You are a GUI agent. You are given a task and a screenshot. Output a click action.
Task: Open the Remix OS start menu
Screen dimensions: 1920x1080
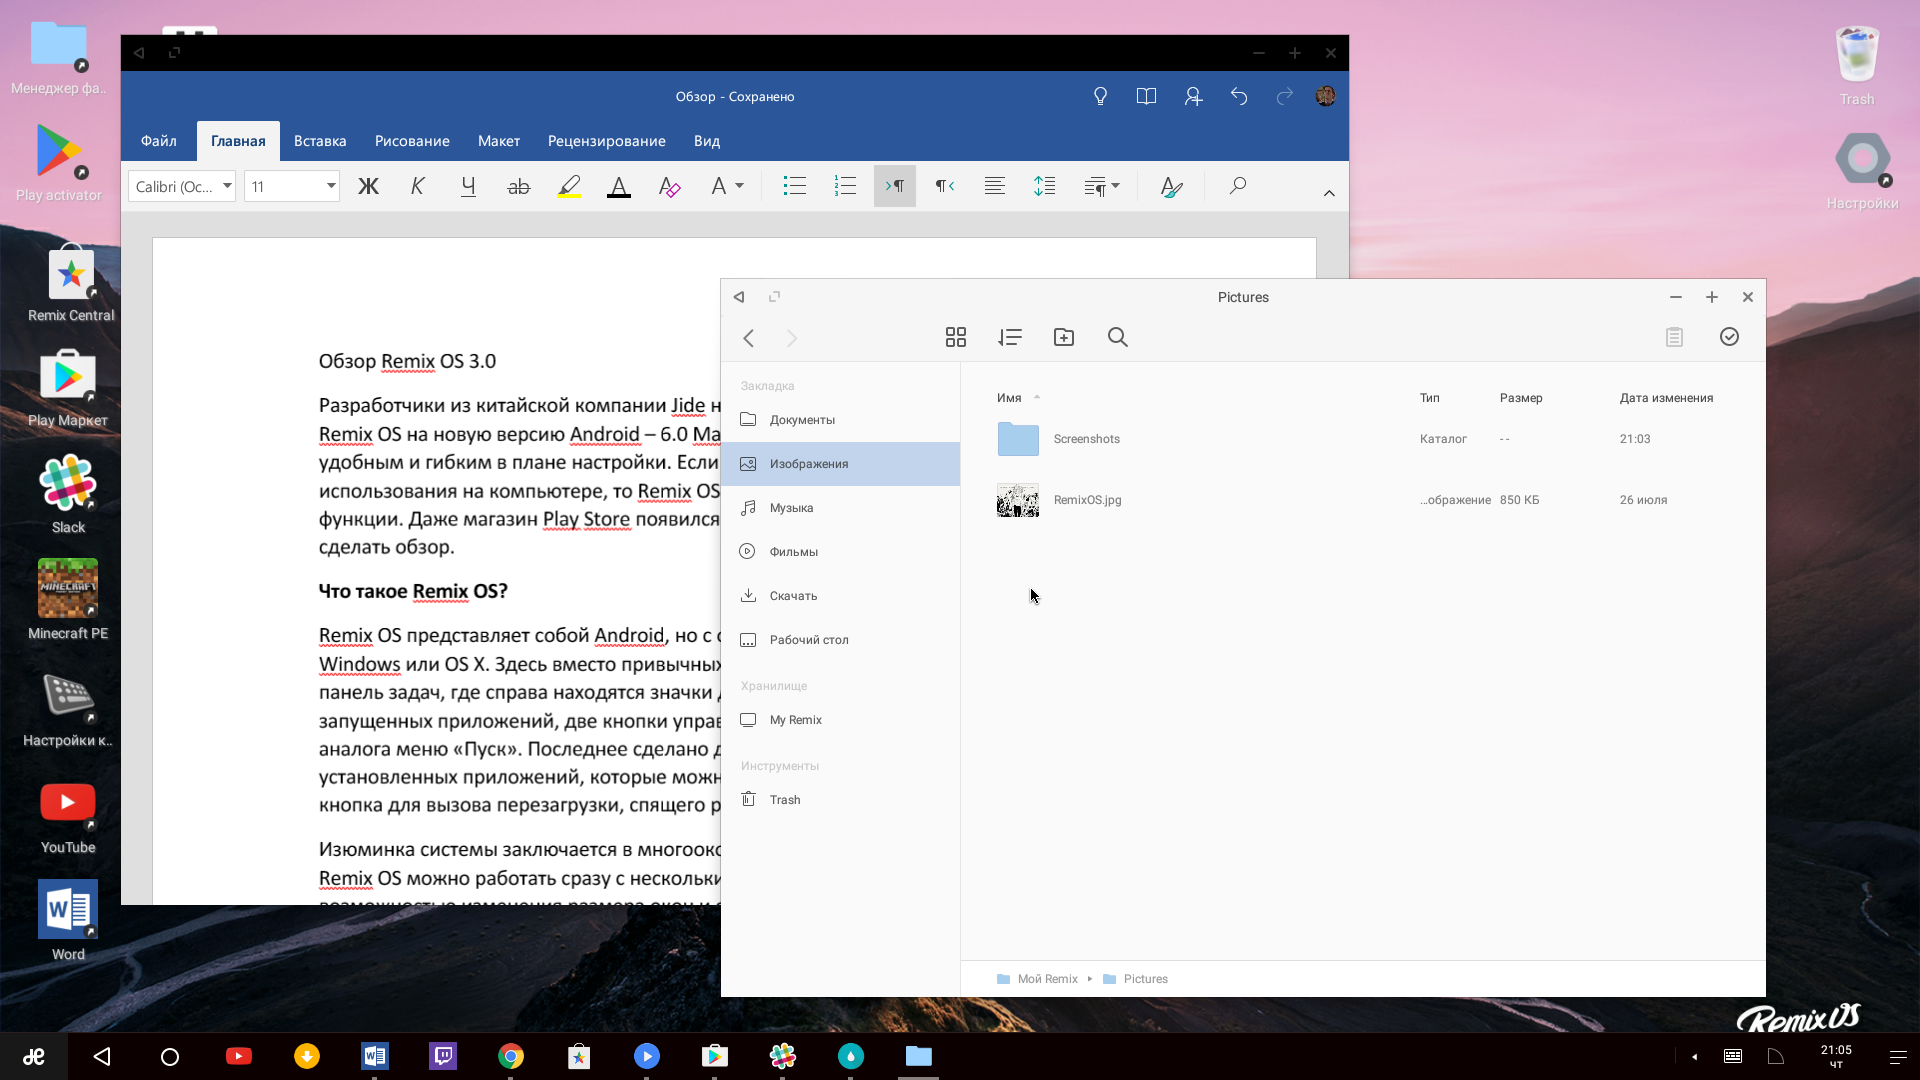click(34, 1056)
